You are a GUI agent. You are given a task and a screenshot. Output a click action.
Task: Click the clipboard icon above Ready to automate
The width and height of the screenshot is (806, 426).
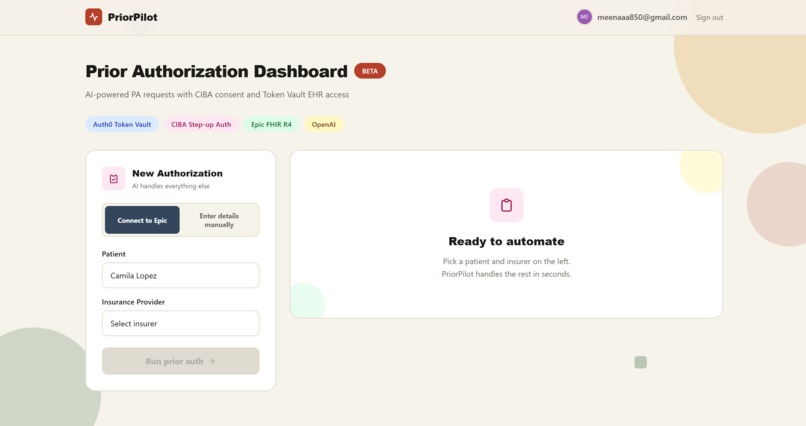tap(506, 205)
